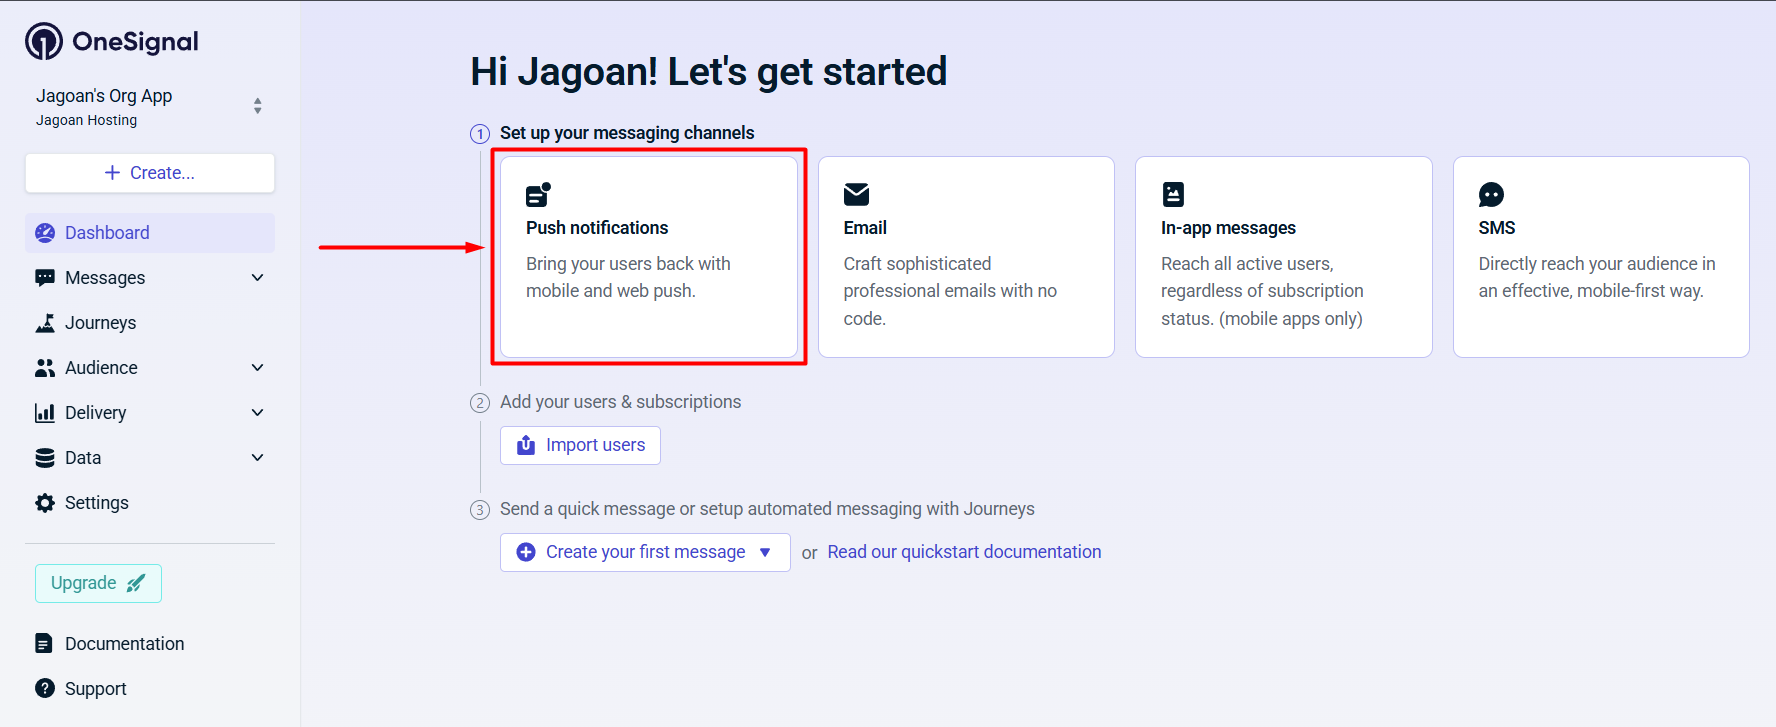
Task: Click the Dashboard gauge icon
Action: point(45,233)
